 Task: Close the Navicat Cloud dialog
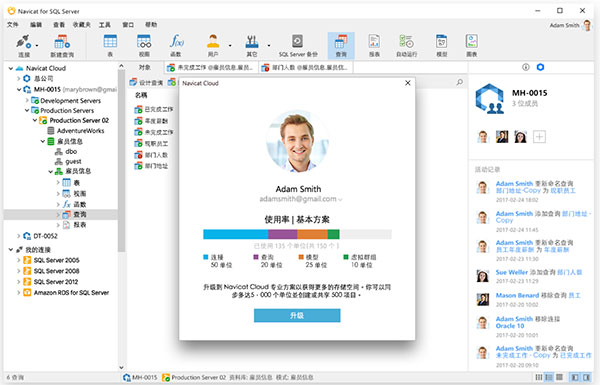tap(408, 83)
